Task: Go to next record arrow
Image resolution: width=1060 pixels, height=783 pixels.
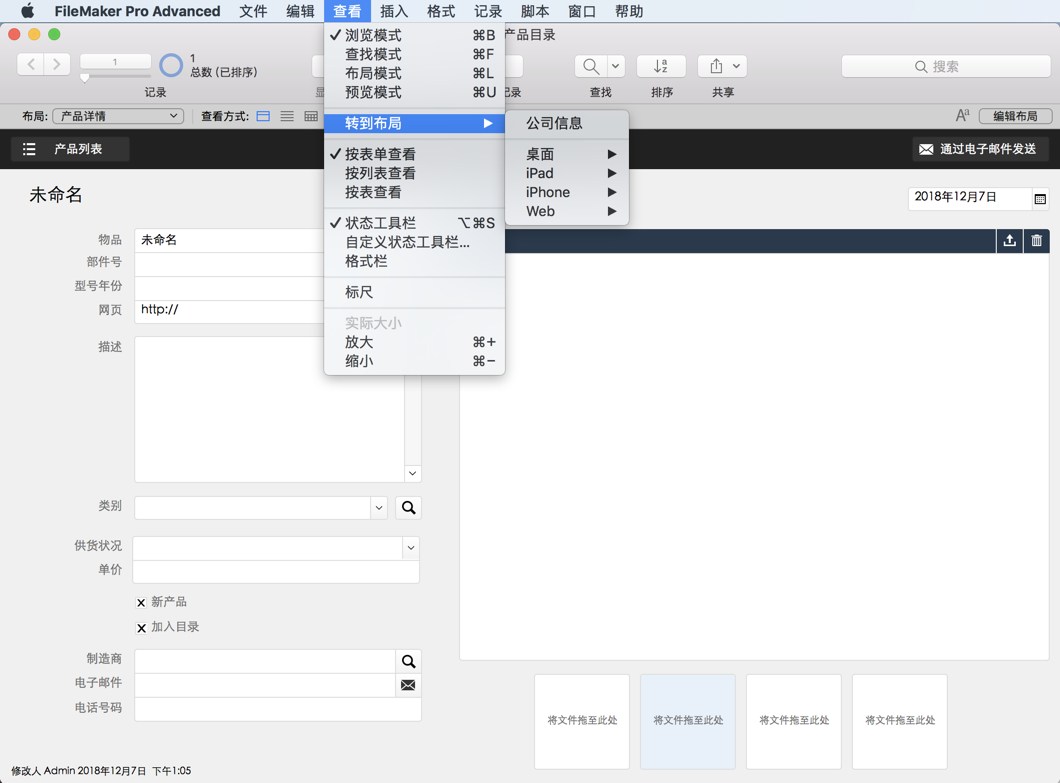Action: [57, 65]
